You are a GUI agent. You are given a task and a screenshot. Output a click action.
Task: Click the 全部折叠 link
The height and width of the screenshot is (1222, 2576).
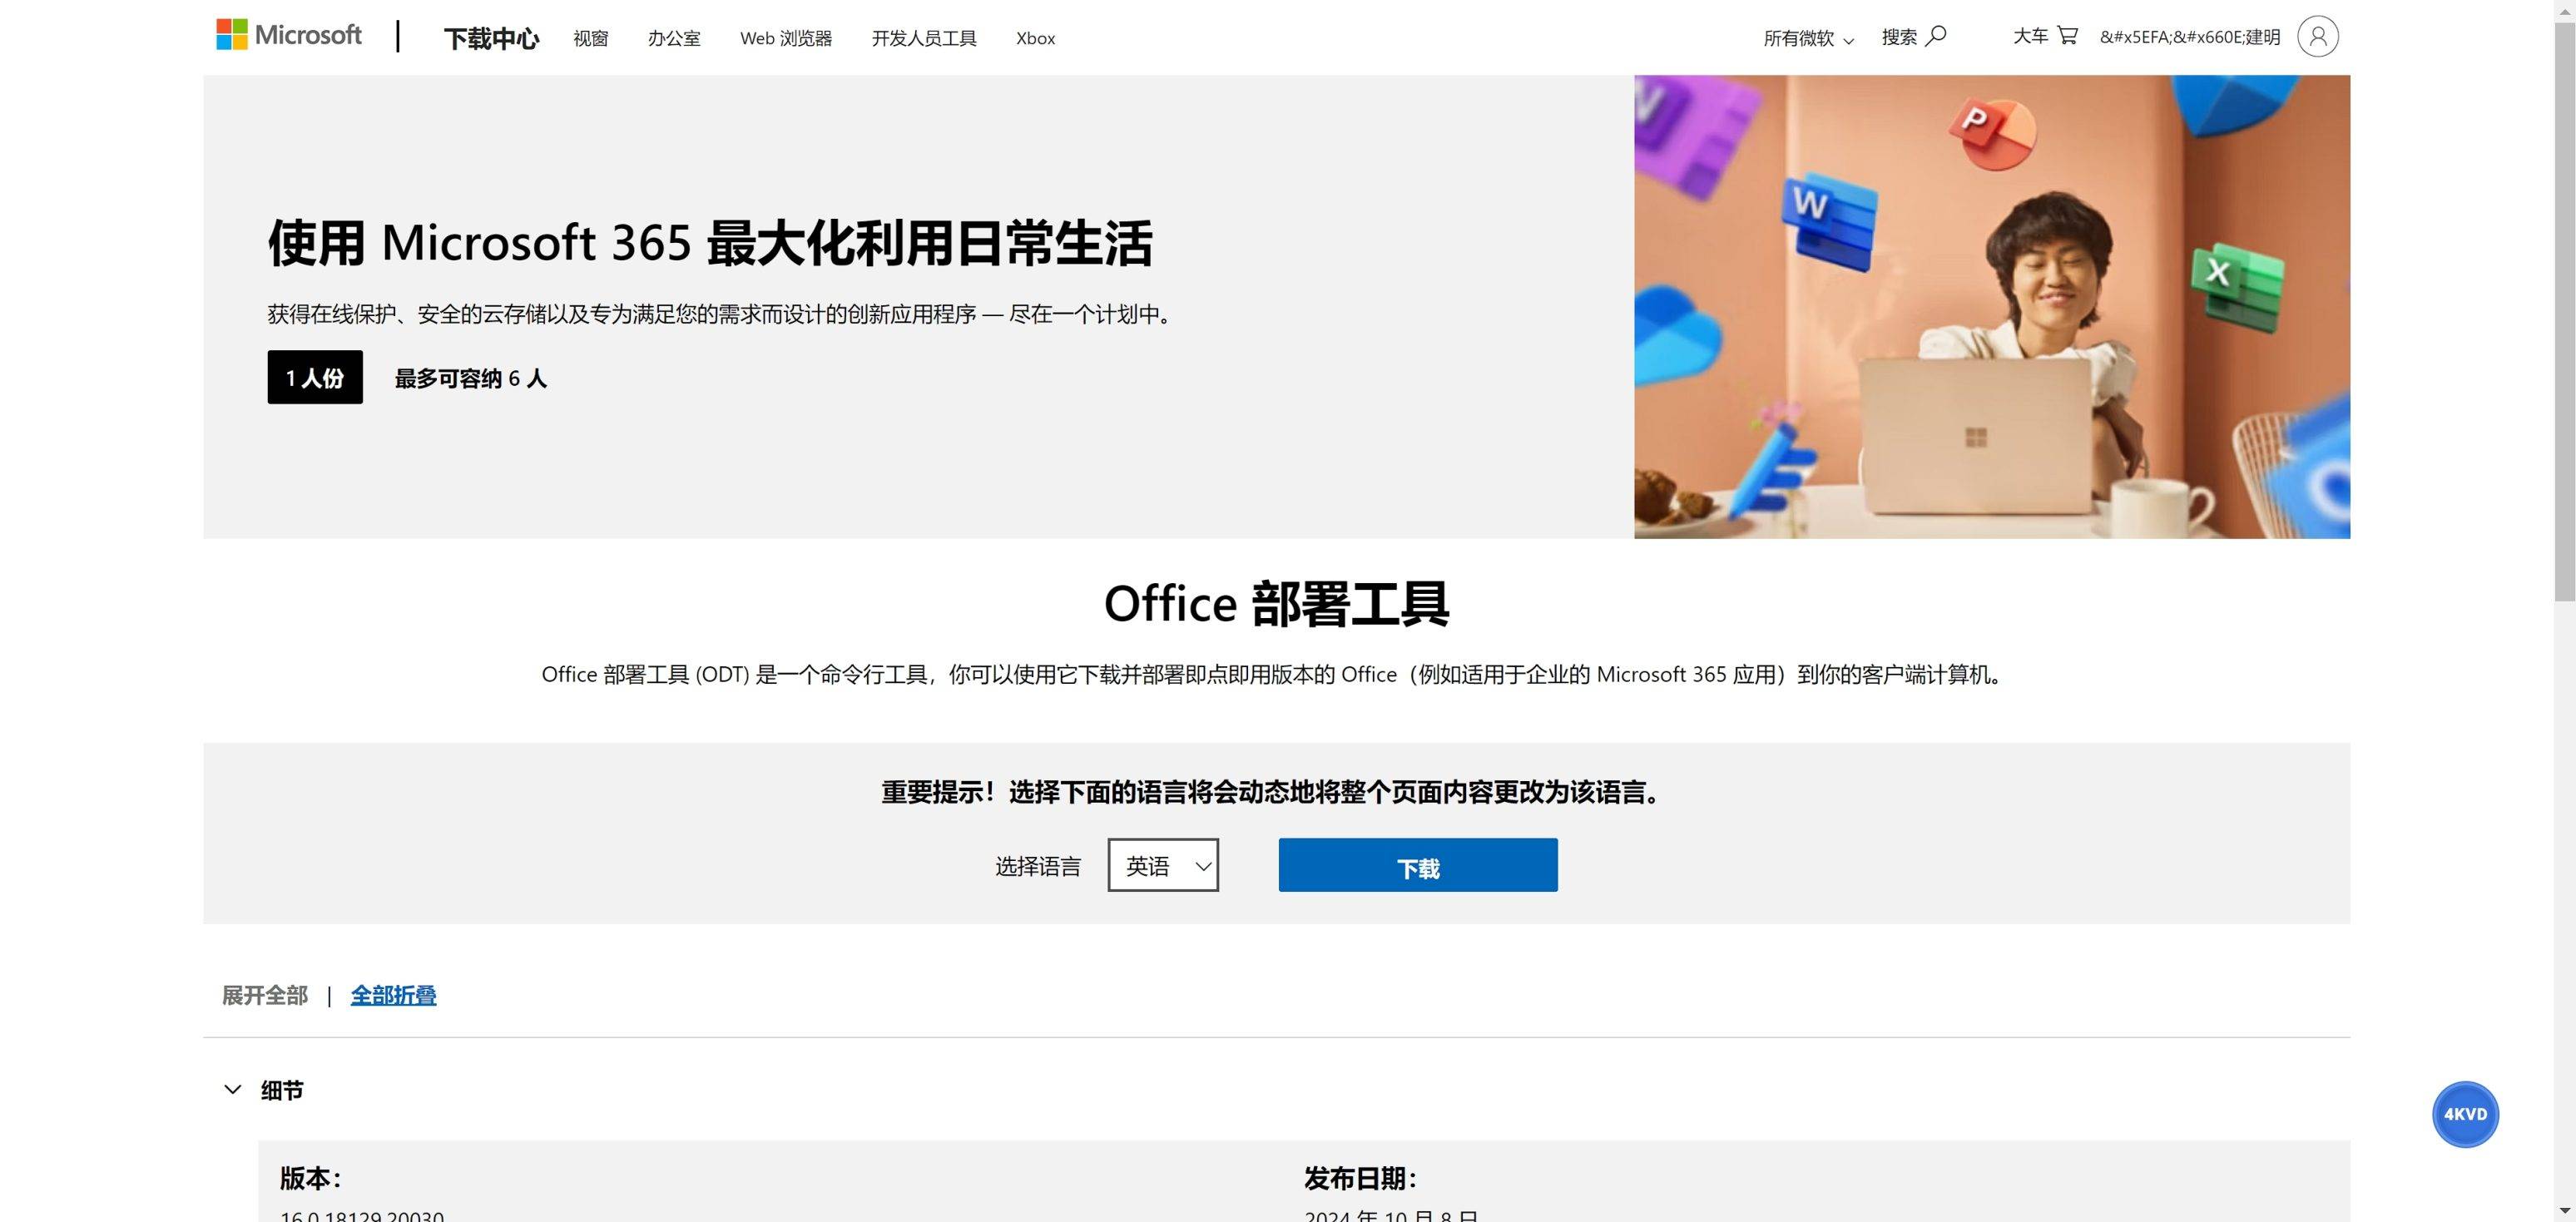coord(393,995)
